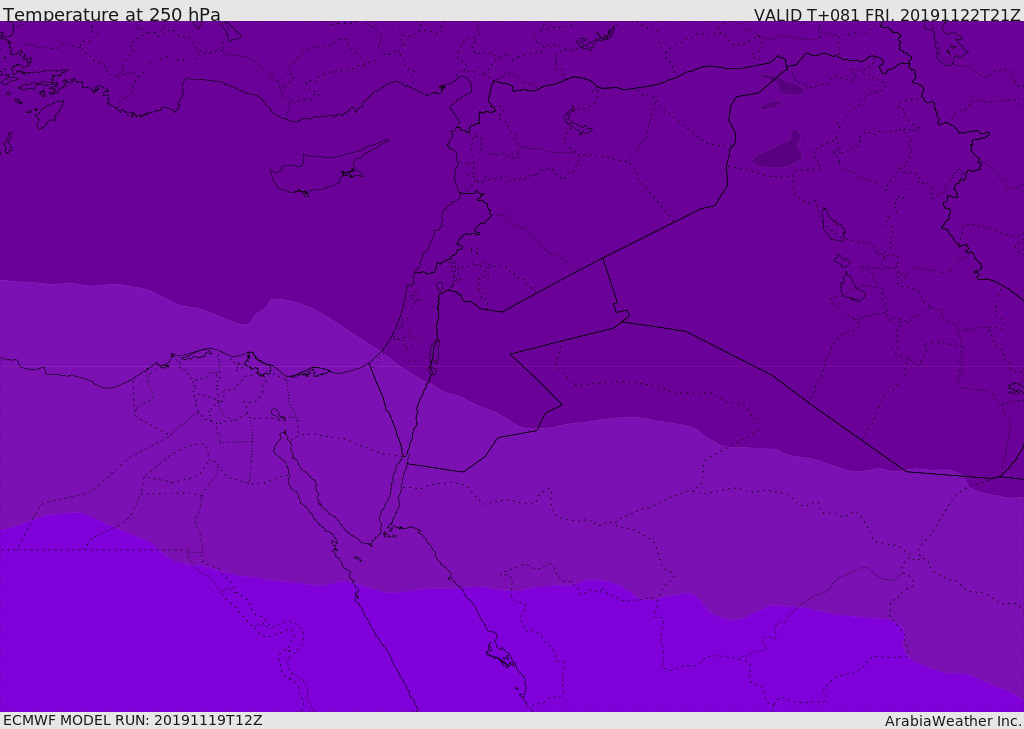The width and height of the screenshot is (1024, 729).
Task: Click the 'ArabiaWeather Inc.' credit text
Action: pos(953,721)
